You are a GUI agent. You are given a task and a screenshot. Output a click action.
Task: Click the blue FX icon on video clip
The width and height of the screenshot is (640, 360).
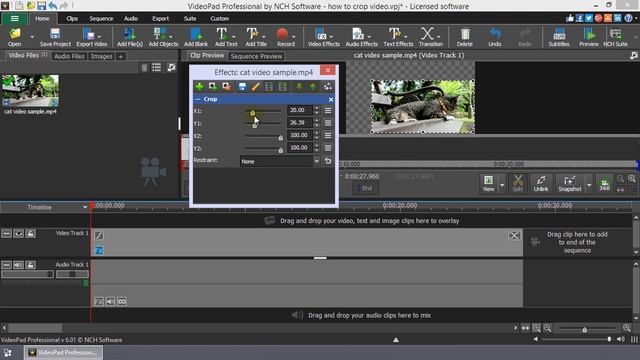pyautogui.click(x=99, y=251)
